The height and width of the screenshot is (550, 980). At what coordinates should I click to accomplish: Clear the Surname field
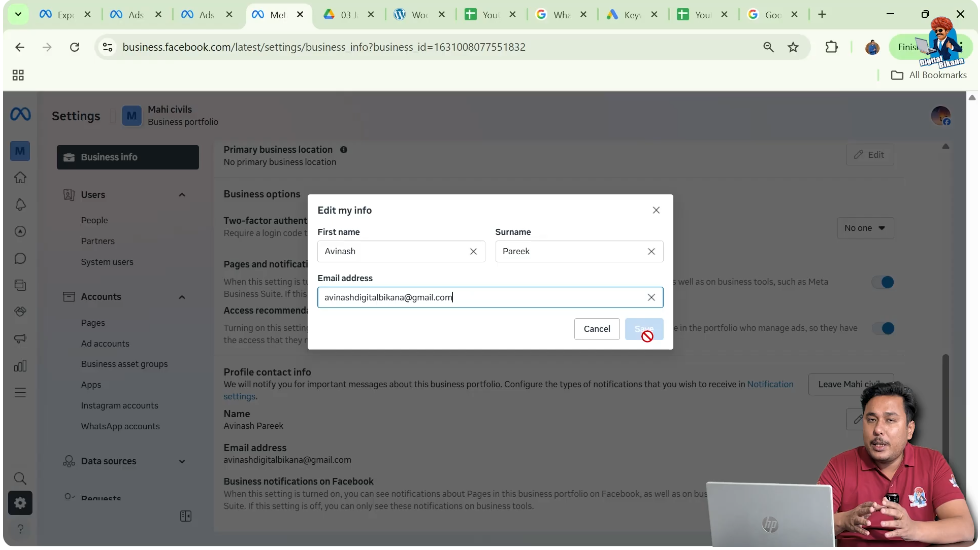click(x=651, y=251)
